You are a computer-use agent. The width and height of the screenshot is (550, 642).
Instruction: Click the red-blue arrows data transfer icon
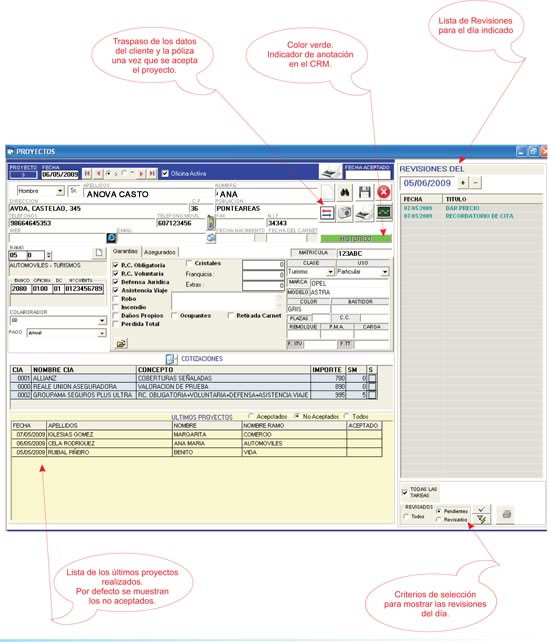click(x=327, y=213)
